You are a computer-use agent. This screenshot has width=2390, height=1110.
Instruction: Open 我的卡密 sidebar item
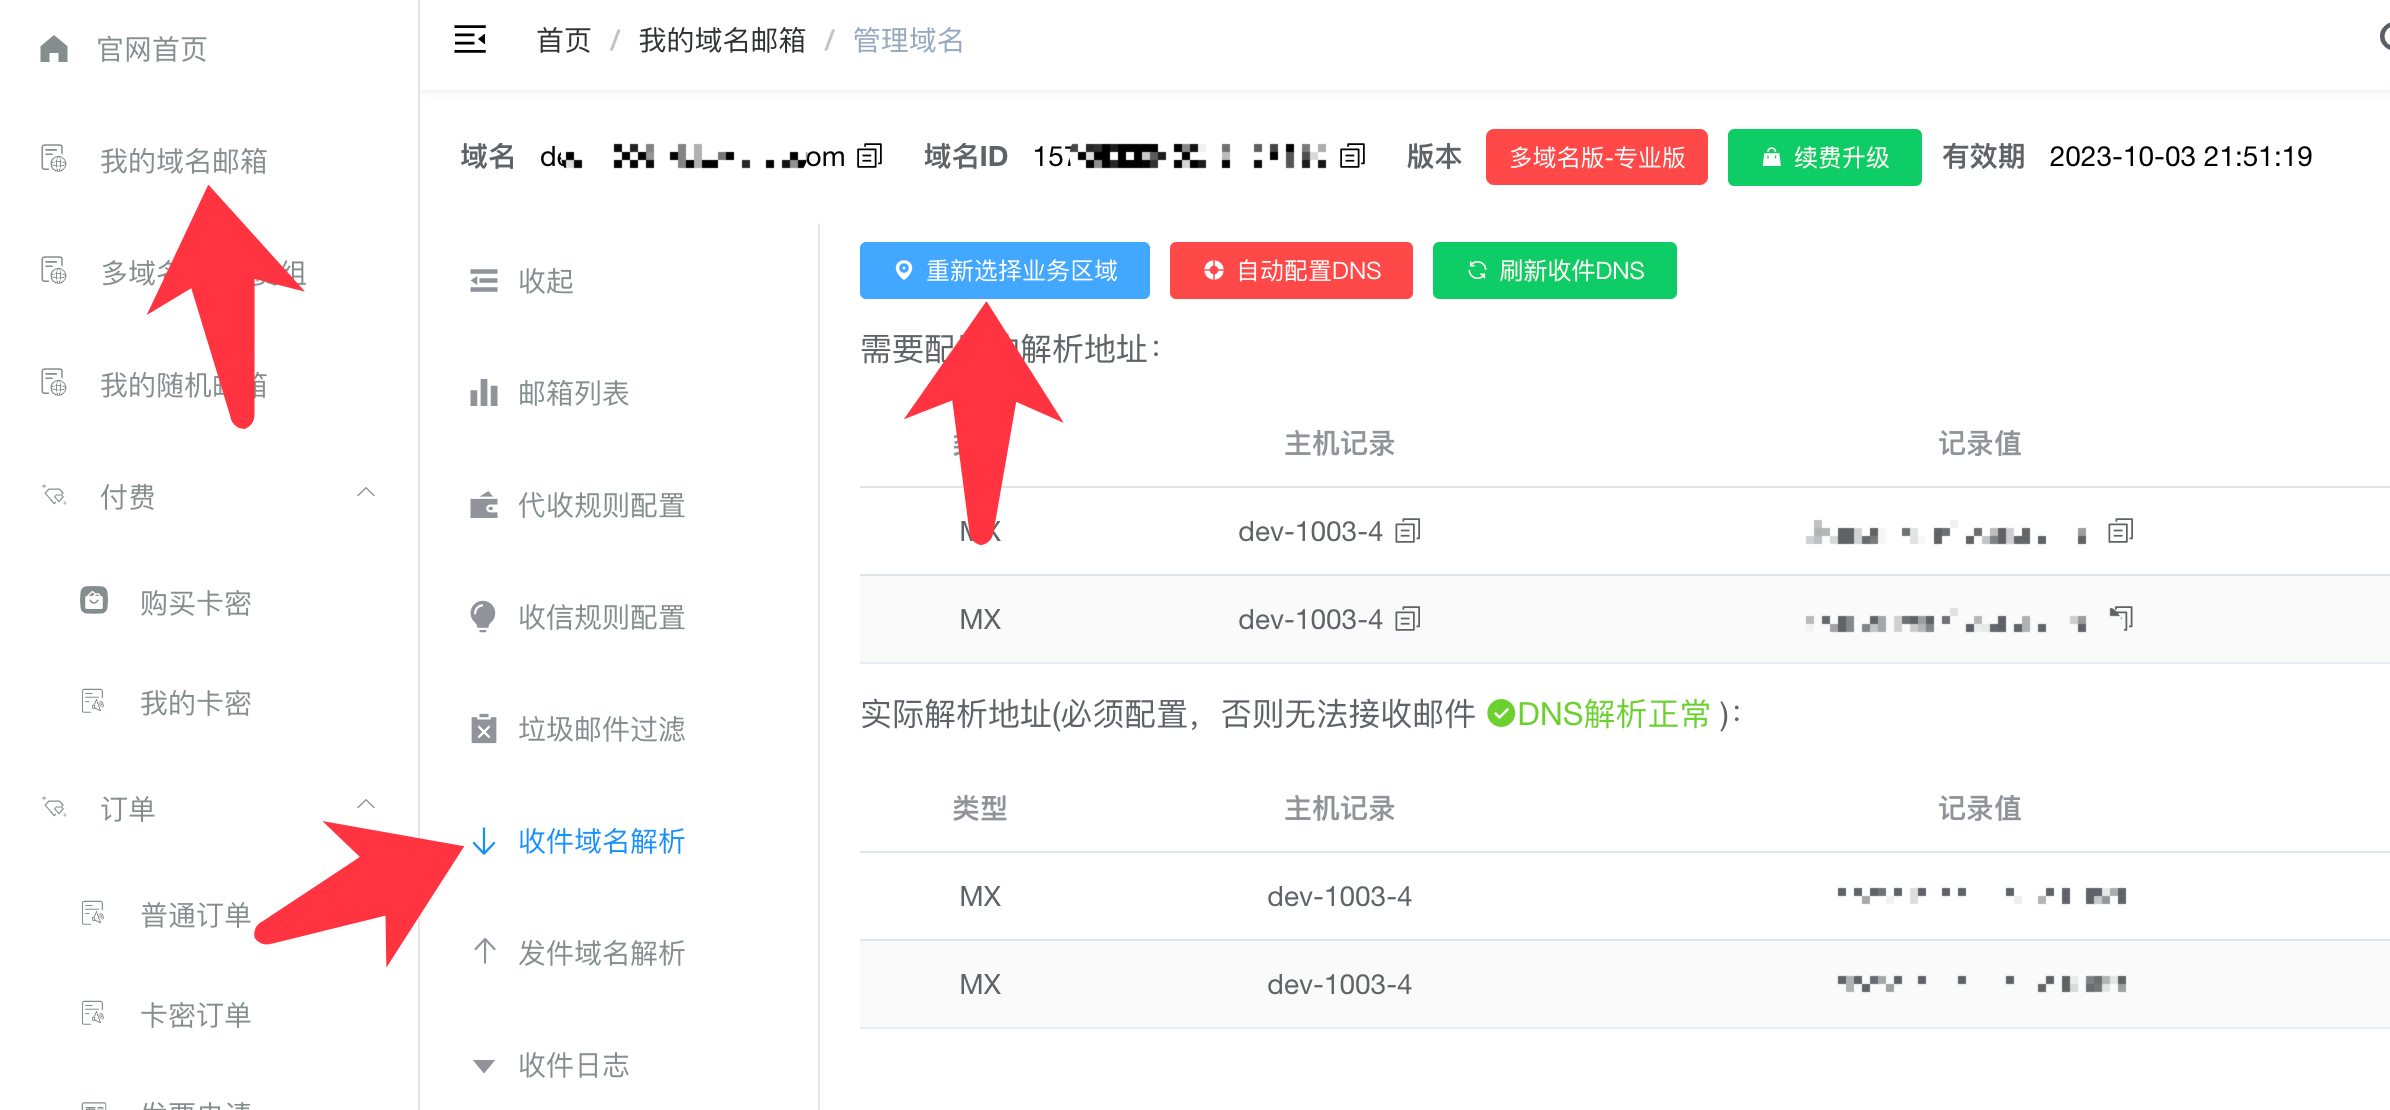[x=196, y=703]
